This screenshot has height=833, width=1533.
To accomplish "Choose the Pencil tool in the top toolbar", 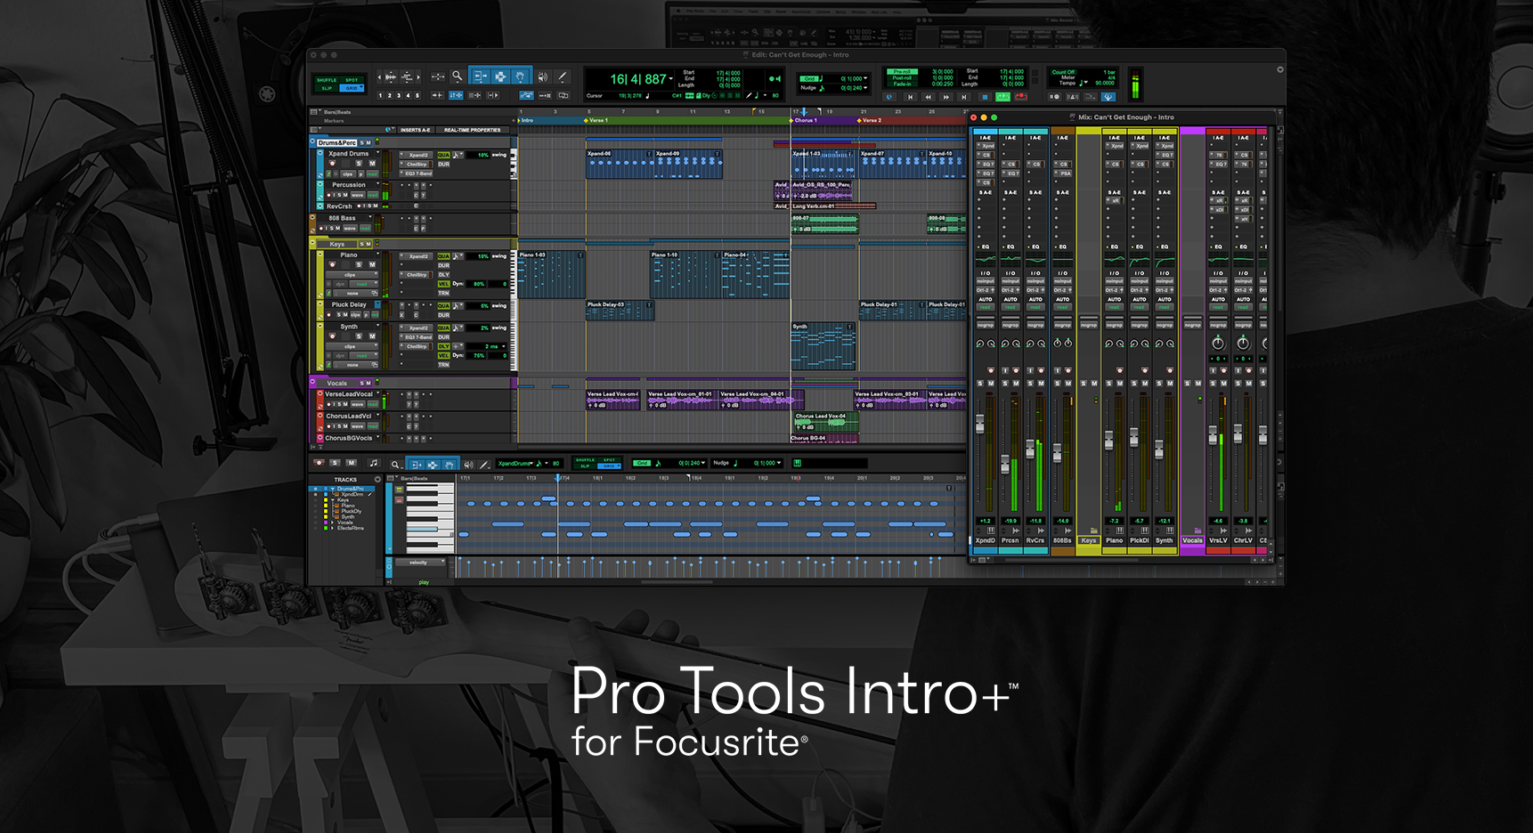I will [x=563, y=77].
